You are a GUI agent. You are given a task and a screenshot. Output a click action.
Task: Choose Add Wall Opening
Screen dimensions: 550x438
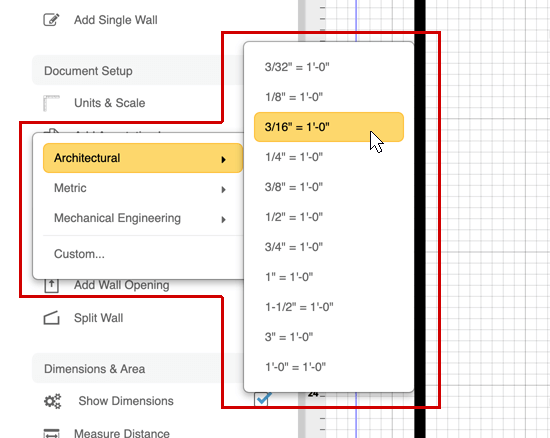122,285
